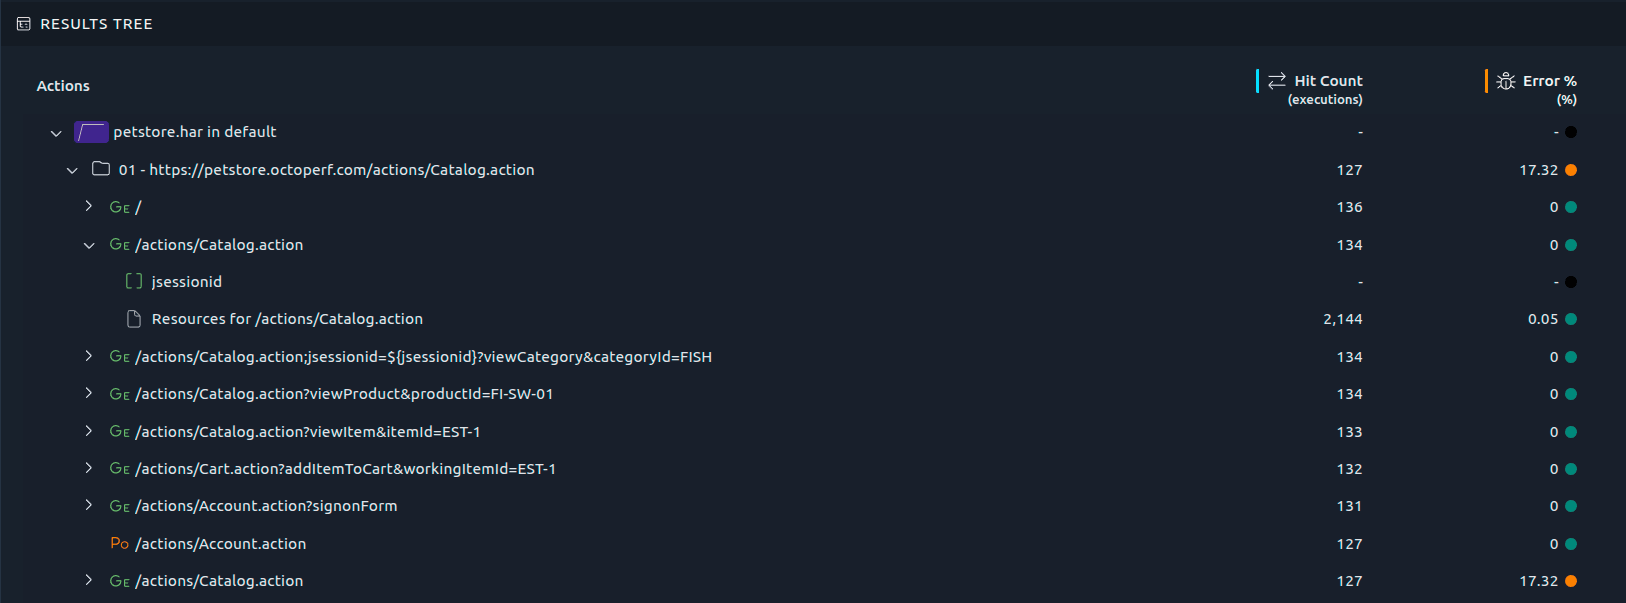The height and width of the screenshot is (603, 1626).
Task: Expand the last /actions/Catalog.action request
Action: pyautogui.click(x=88, y=580)
